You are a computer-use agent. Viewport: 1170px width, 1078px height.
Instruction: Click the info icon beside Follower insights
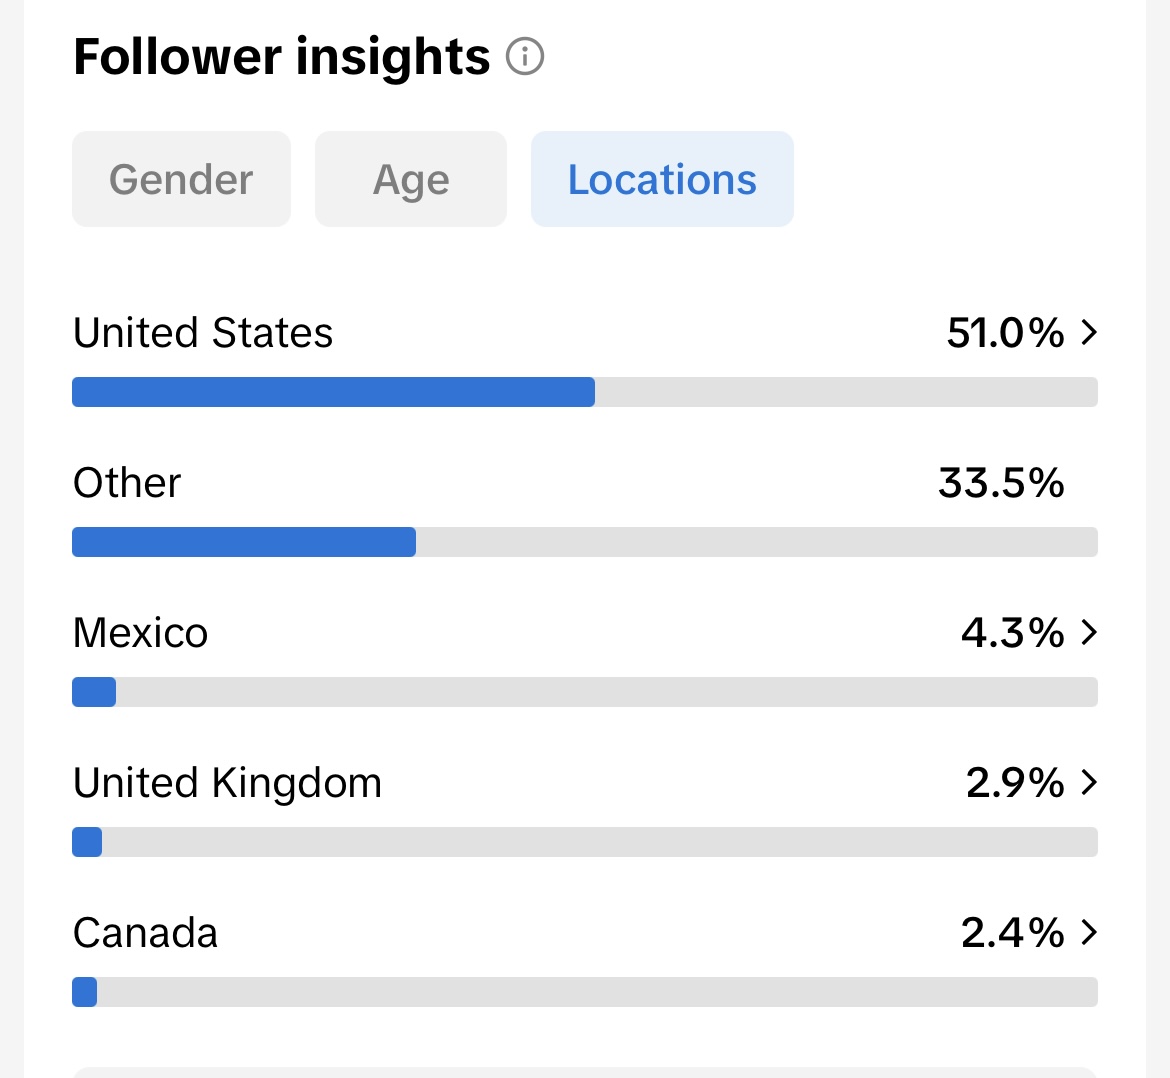pos(525,57)
